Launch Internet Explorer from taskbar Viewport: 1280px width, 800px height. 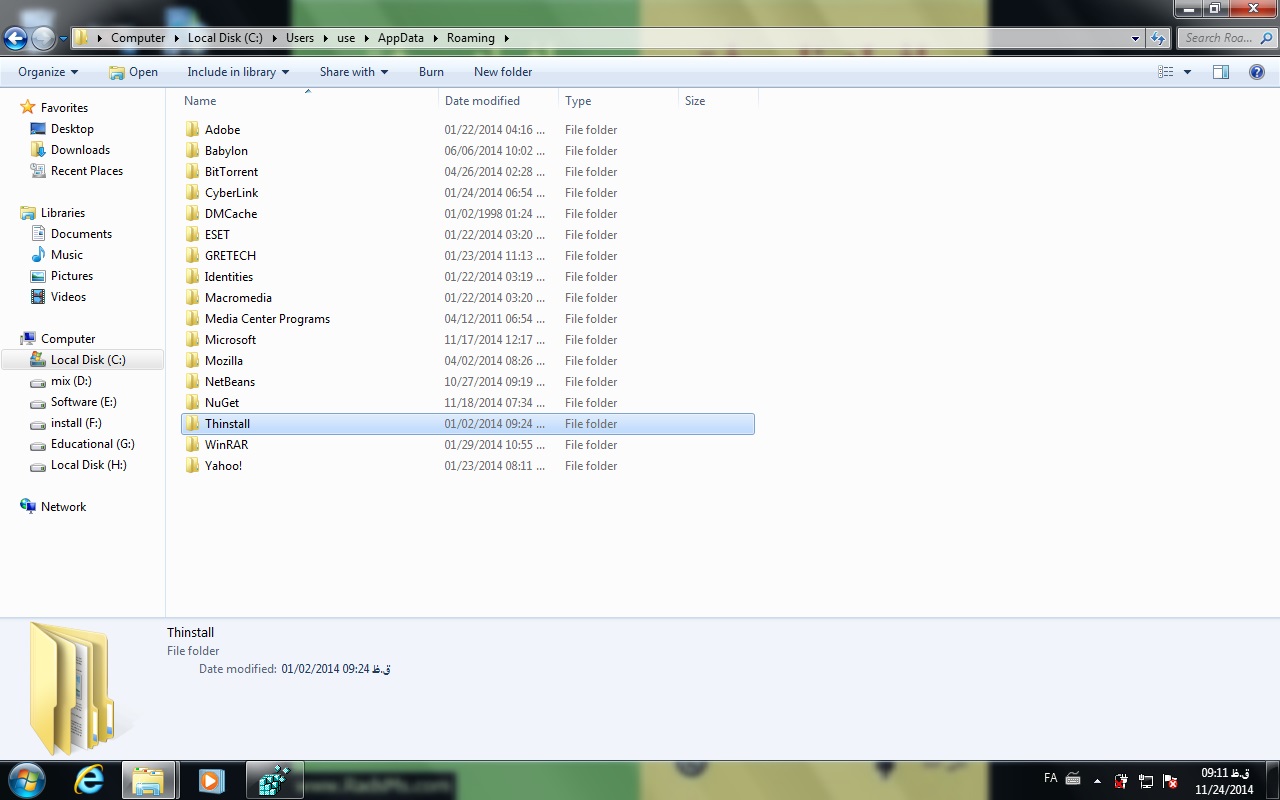click(x=89, y=780)
